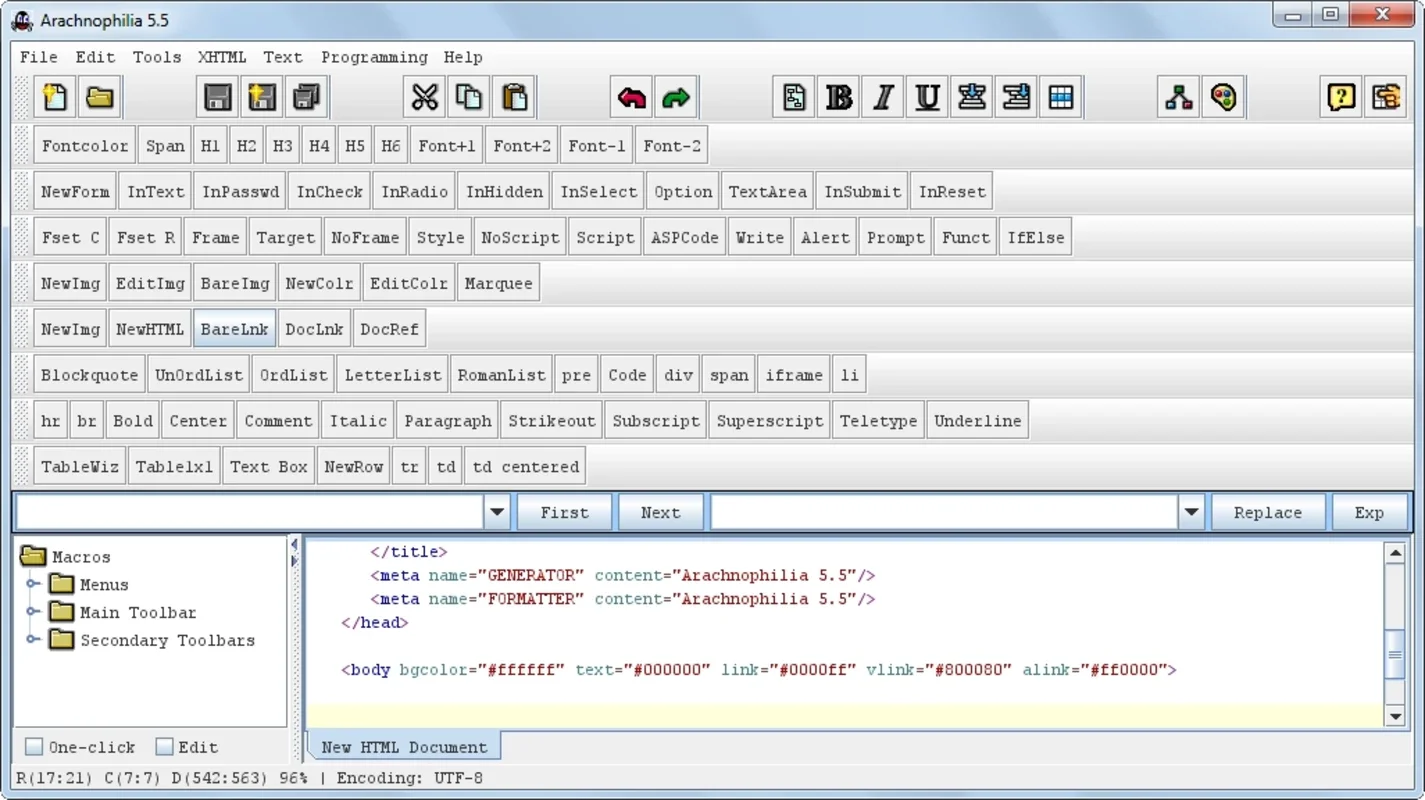Click Save As floppy icon with star
Image resolution: width=1425 pixels, height=800 pixels.
(x=262, y=97)
